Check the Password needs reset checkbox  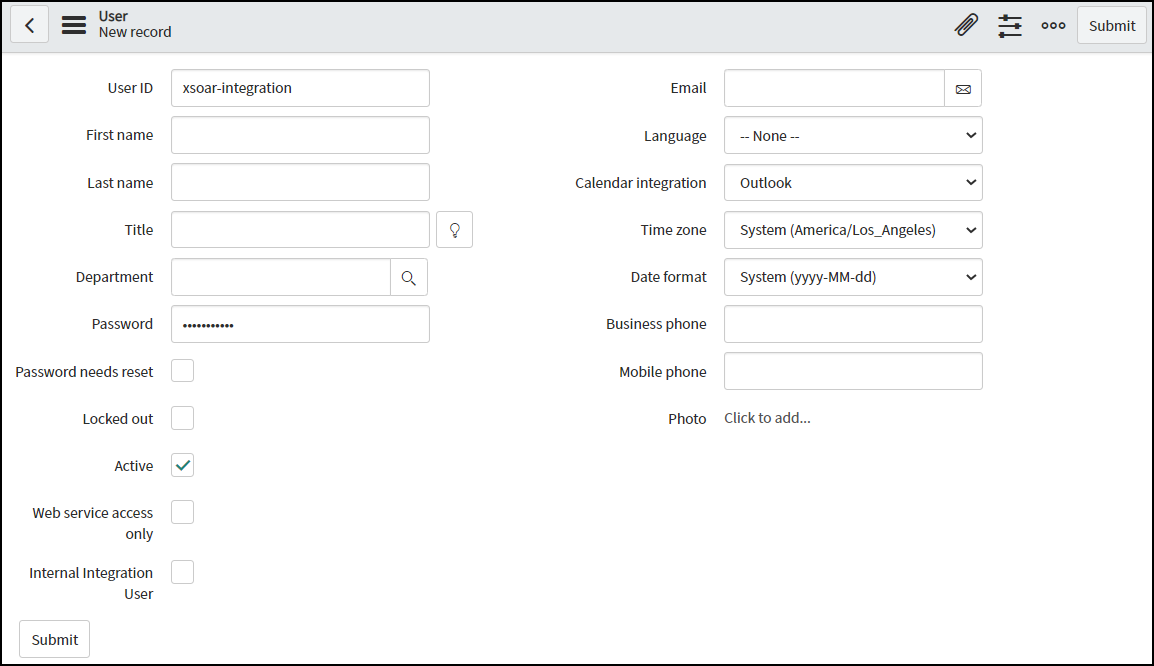point(182,371)
